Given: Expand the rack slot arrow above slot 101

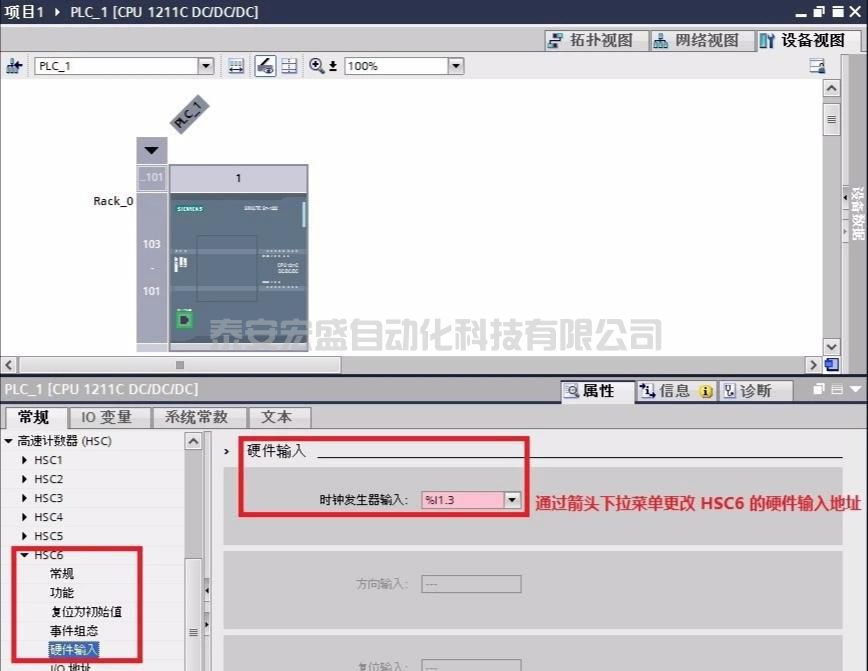Looking at the screenshot, I should pos(151,150).
